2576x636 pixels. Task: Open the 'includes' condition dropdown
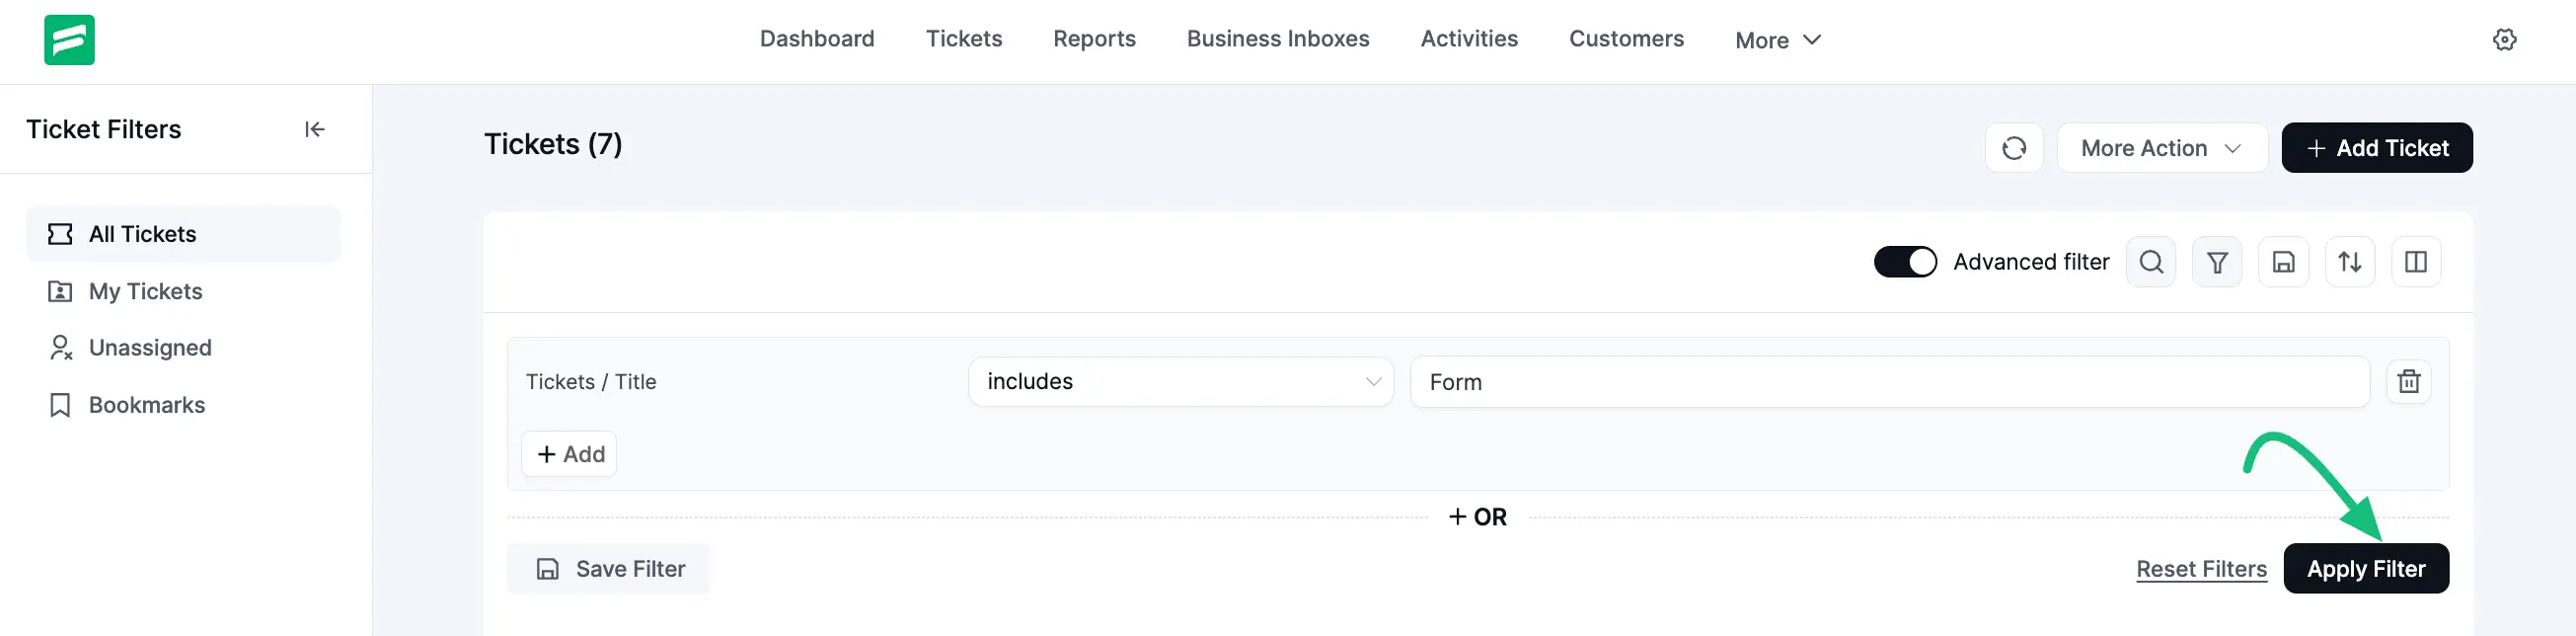pyautogui.click(x=1180, y=382)
